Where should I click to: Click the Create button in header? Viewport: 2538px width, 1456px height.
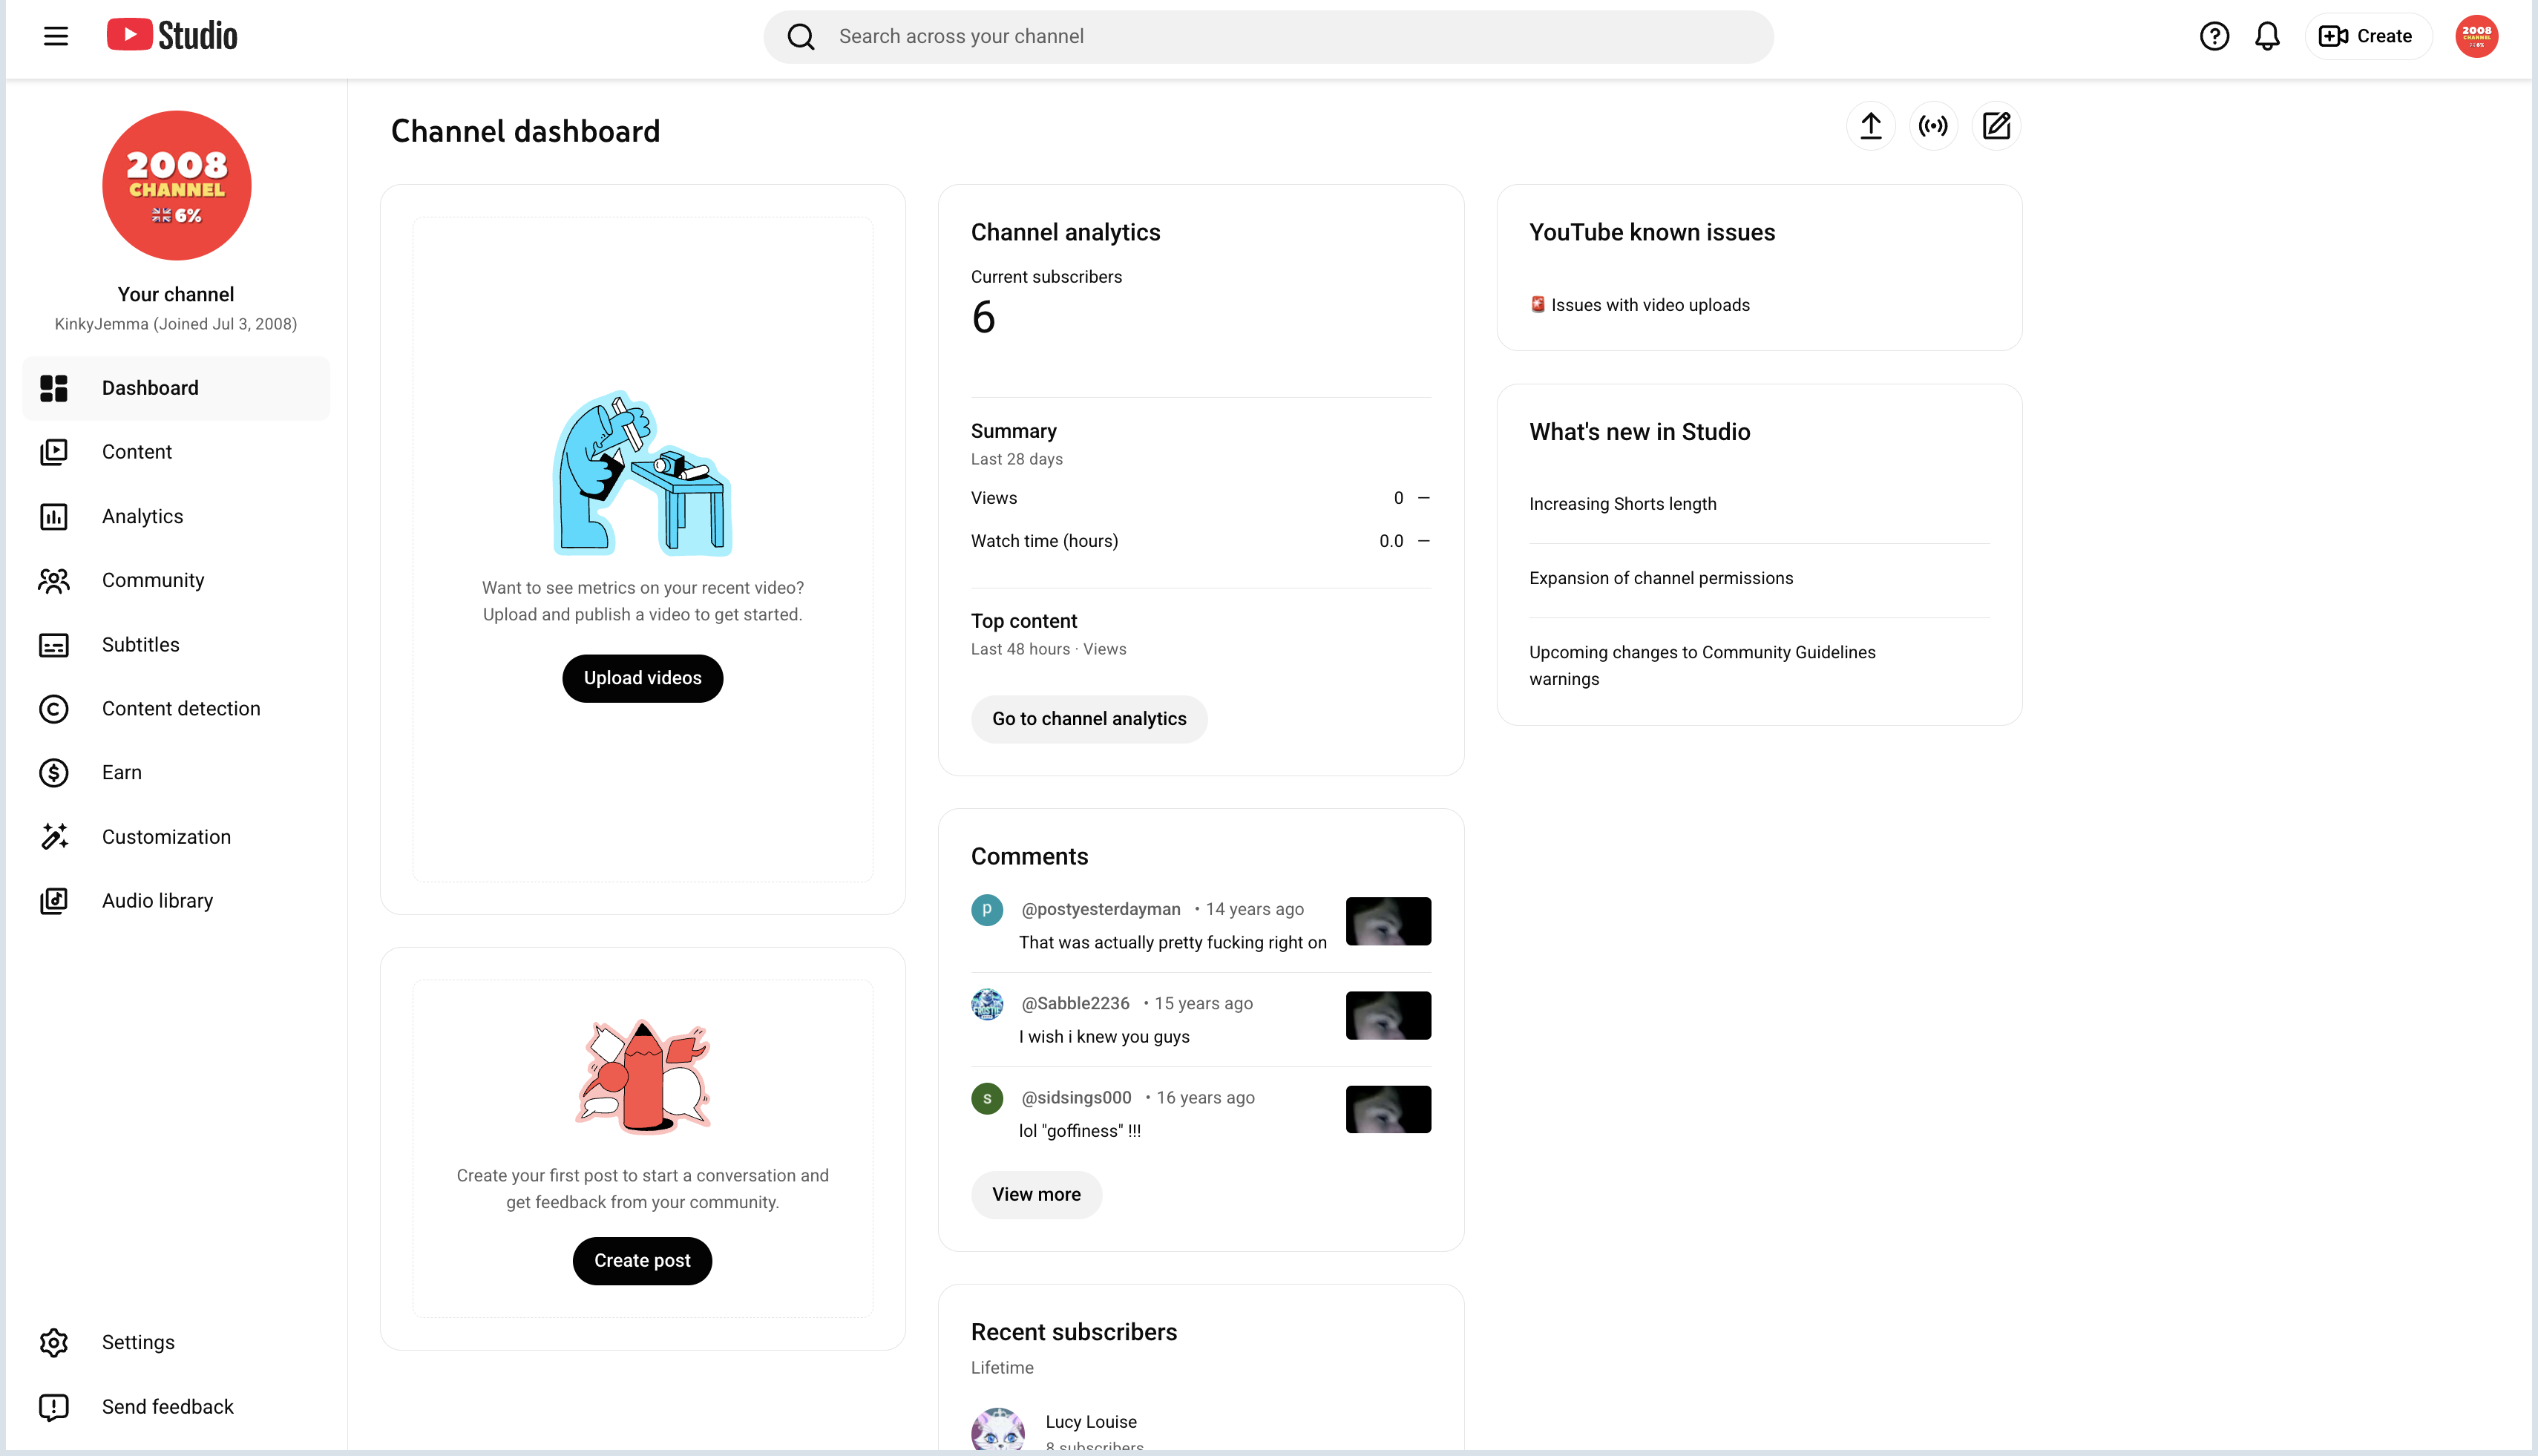(x=2367, y=37)
